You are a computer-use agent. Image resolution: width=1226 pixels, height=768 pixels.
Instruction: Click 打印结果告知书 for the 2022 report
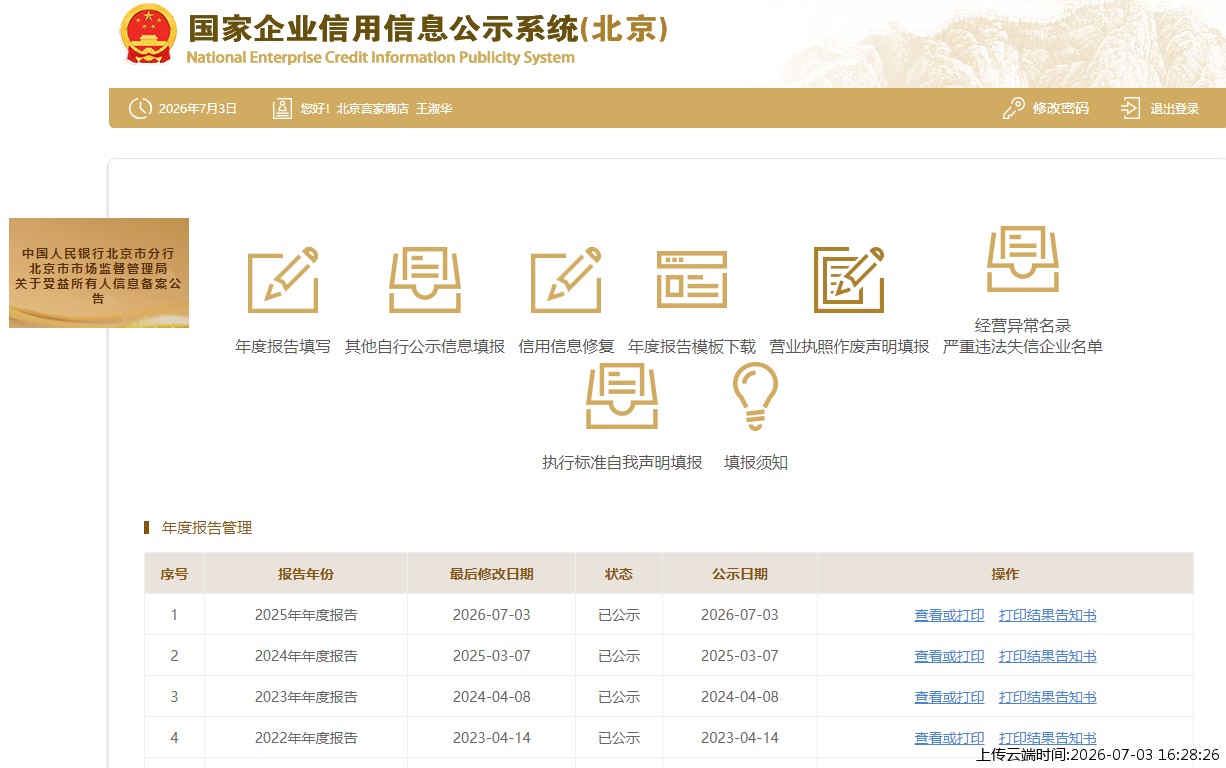tap(1047, 738)
